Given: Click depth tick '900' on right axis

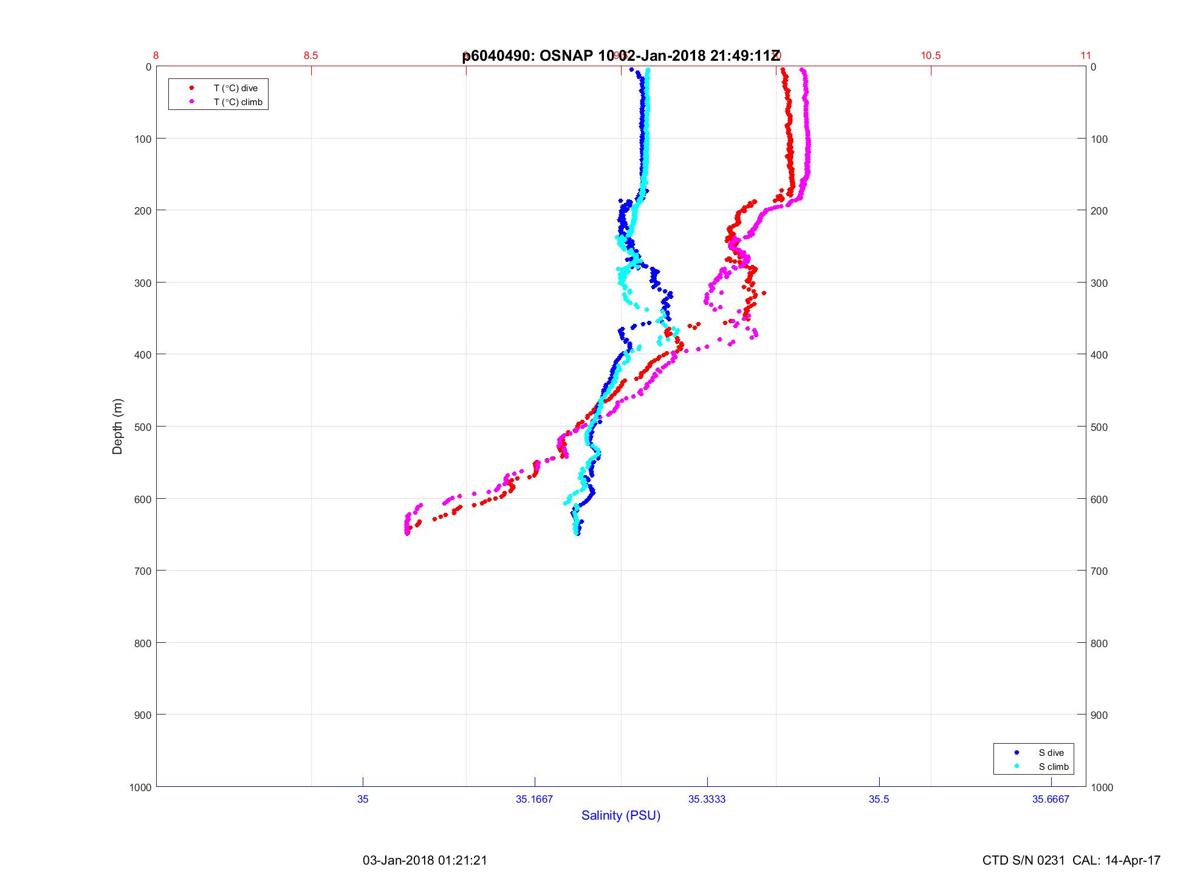Looking at the screenshot, I should pyautogui.click(x=1100, y=715).
